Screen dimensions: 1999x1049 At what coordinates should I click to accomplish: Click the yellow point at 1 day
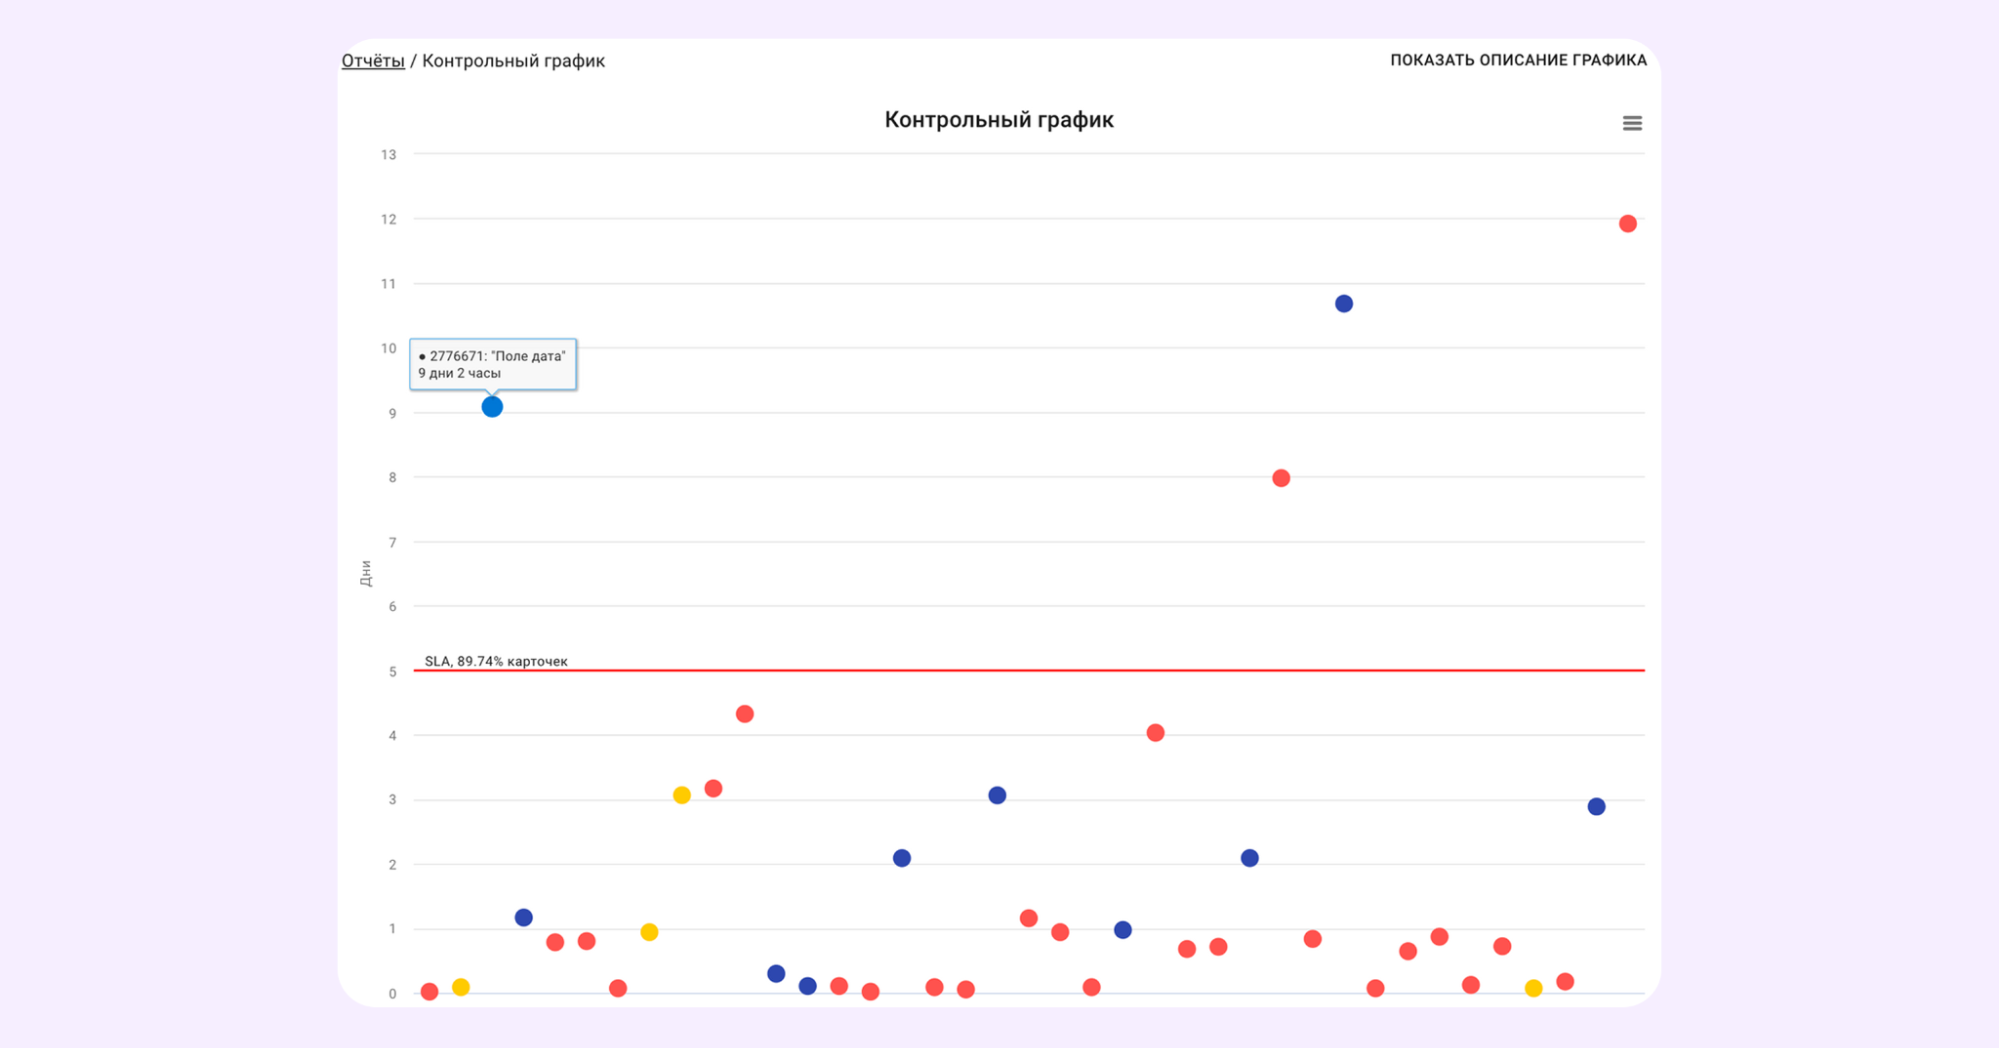(649, 933)
